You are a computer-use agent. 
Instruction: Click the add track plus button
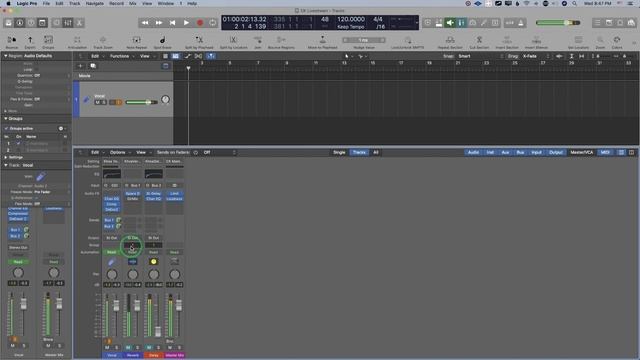80,66
